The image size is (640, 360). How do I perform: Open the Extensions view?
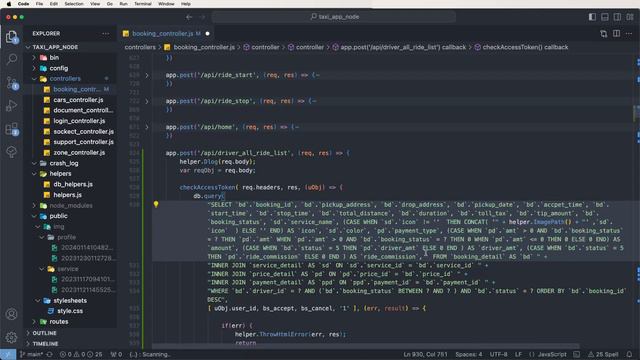tap(11, 129)
